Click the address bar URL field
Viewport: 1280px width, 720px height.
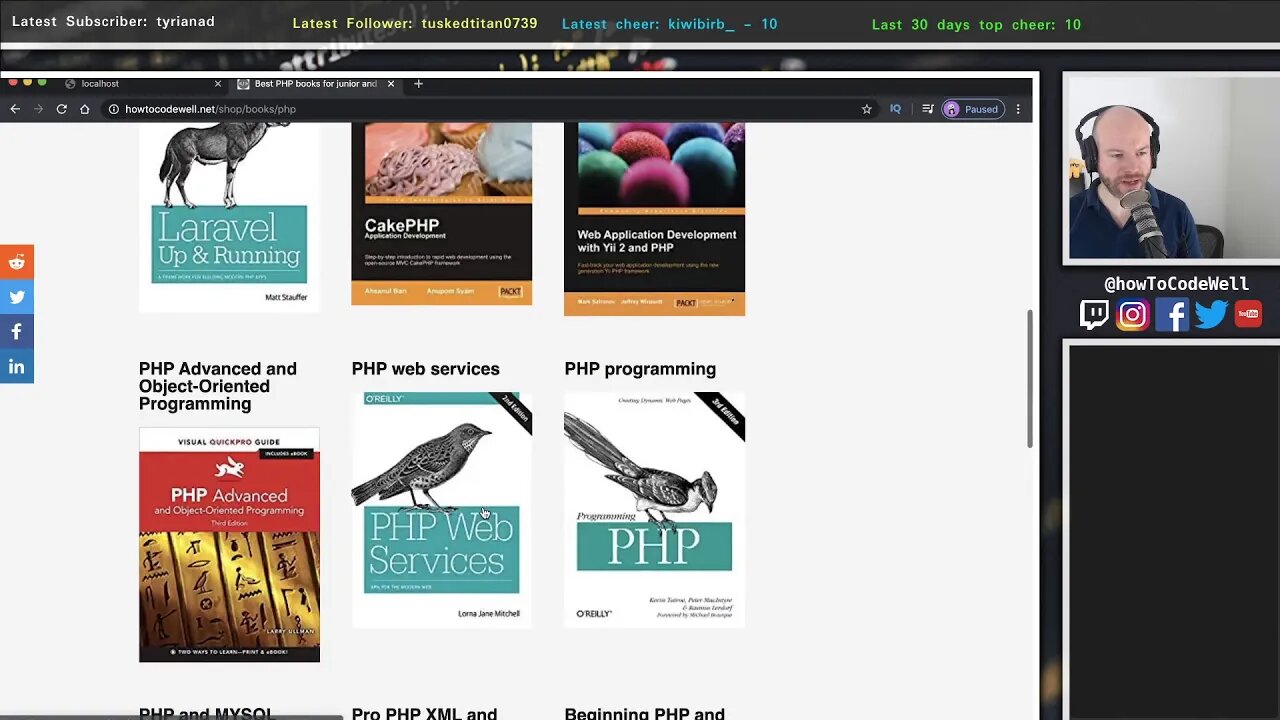coord(480,109)
